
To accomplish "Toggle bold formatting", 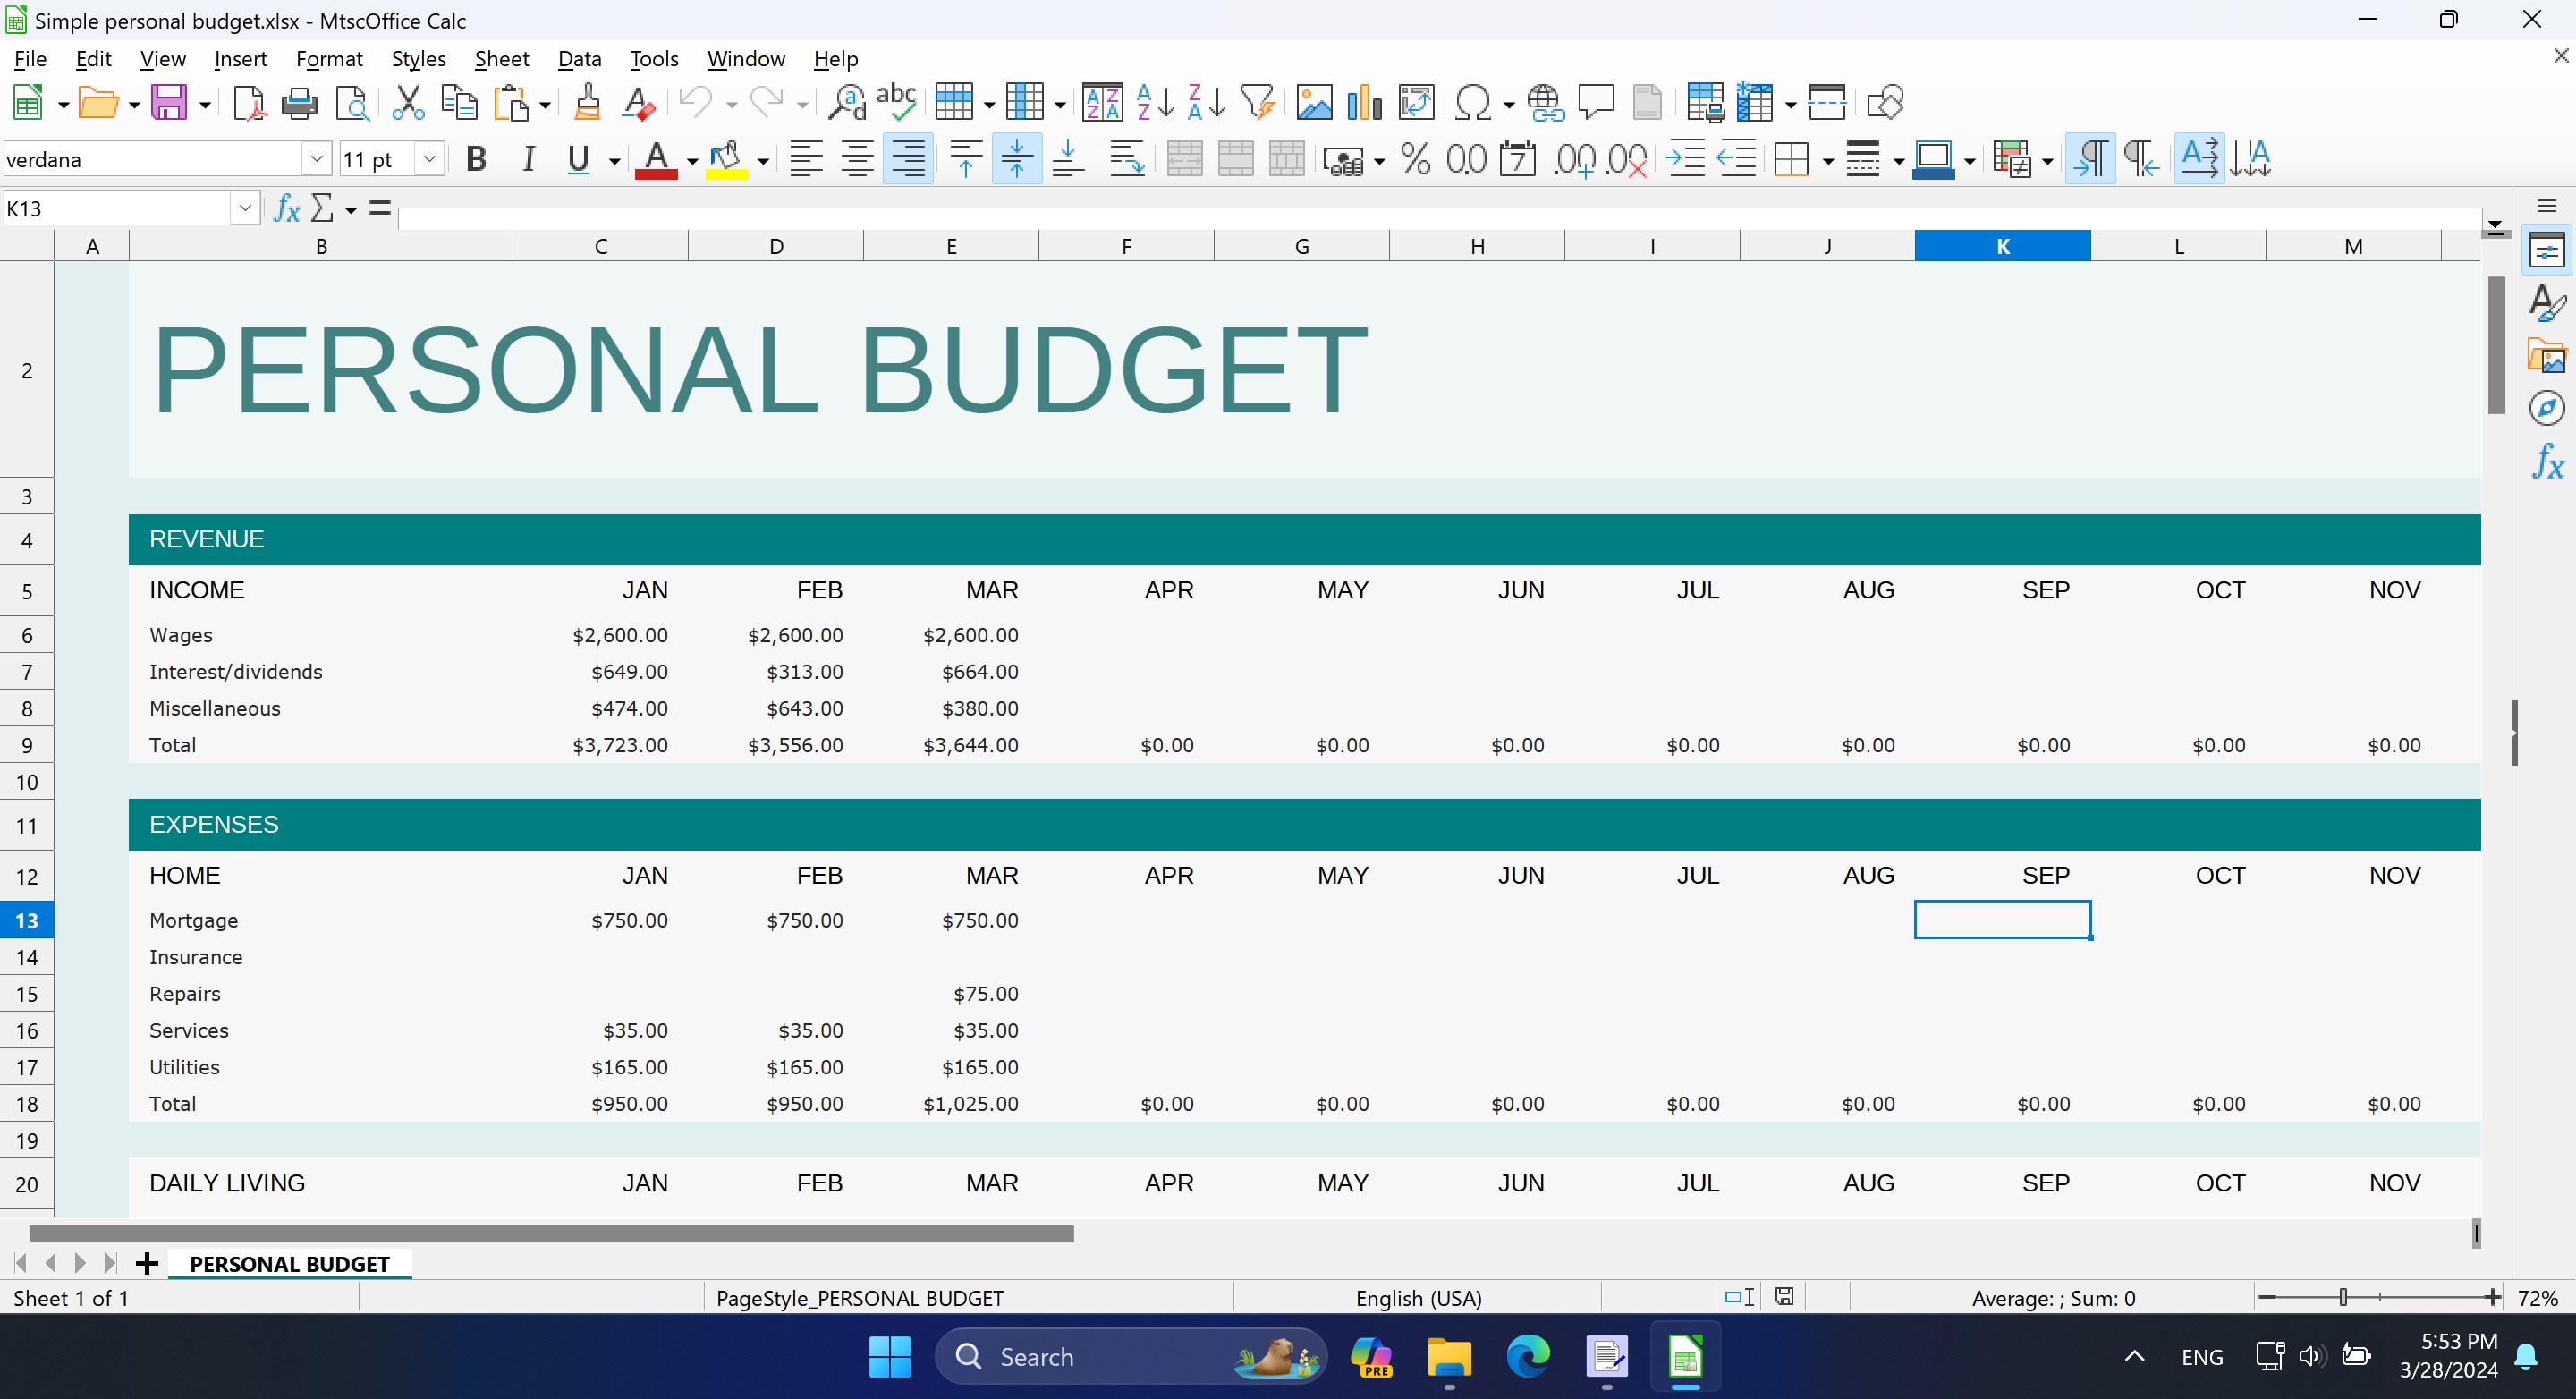I will [476, 158].
